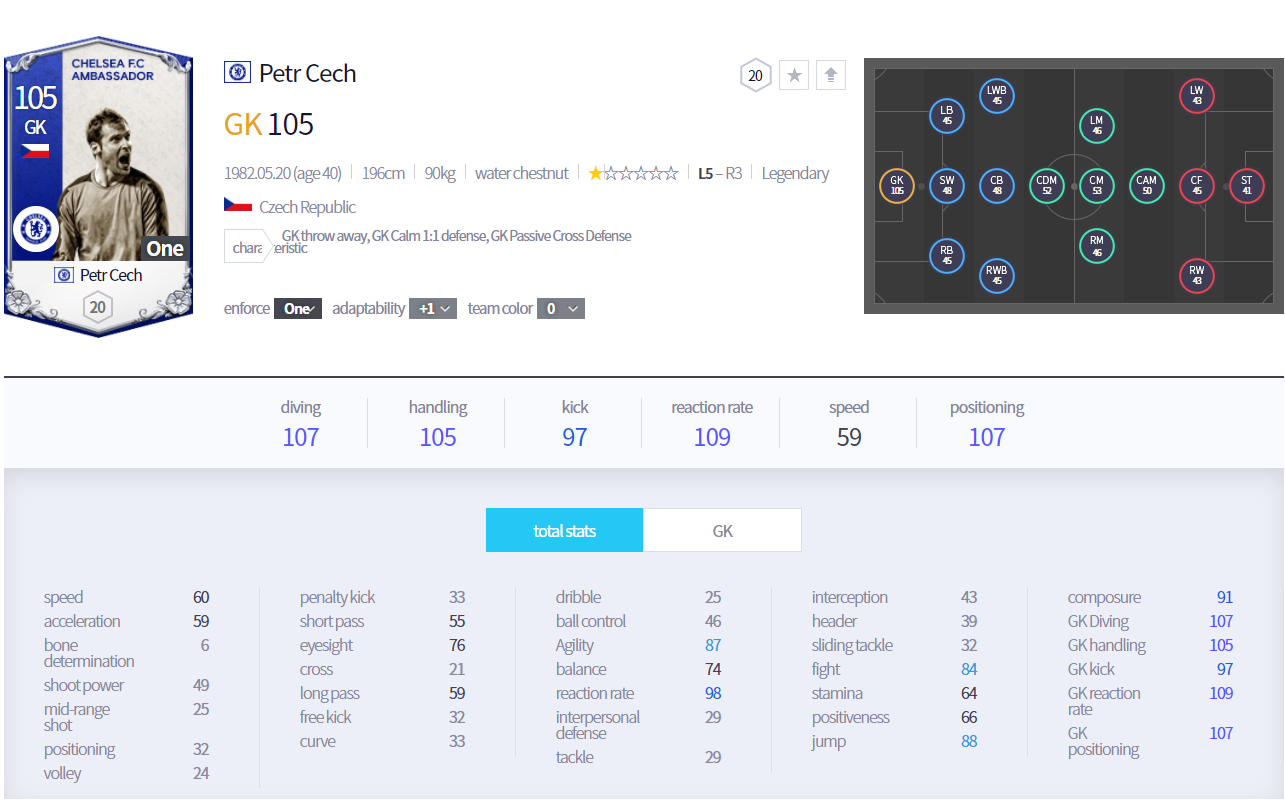Image resolution: width=1285 pixels, height=802 pixels.
Task: Select the RW position circle
Action: tap(1196, 275)
